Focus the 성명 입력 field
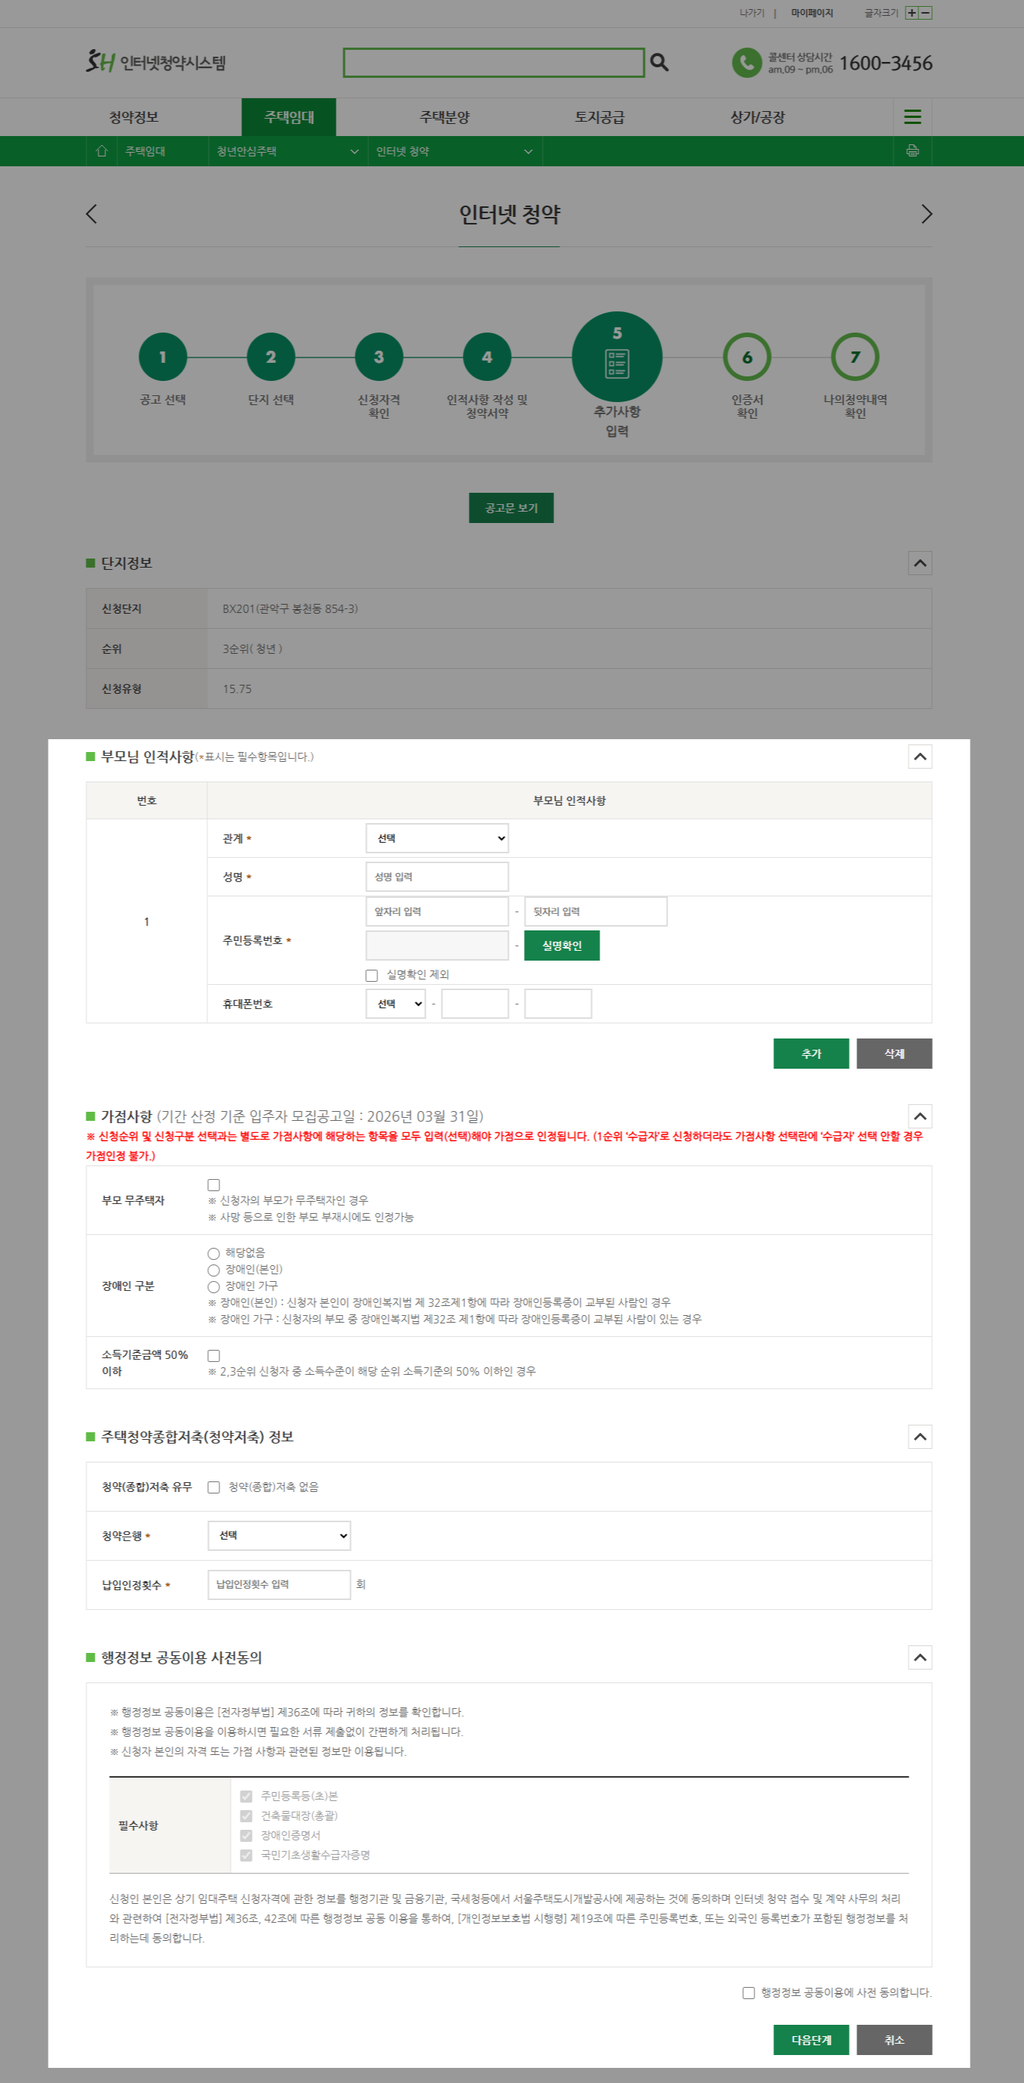Screen dimensions: 1024x2083 (x=437, y=877)
